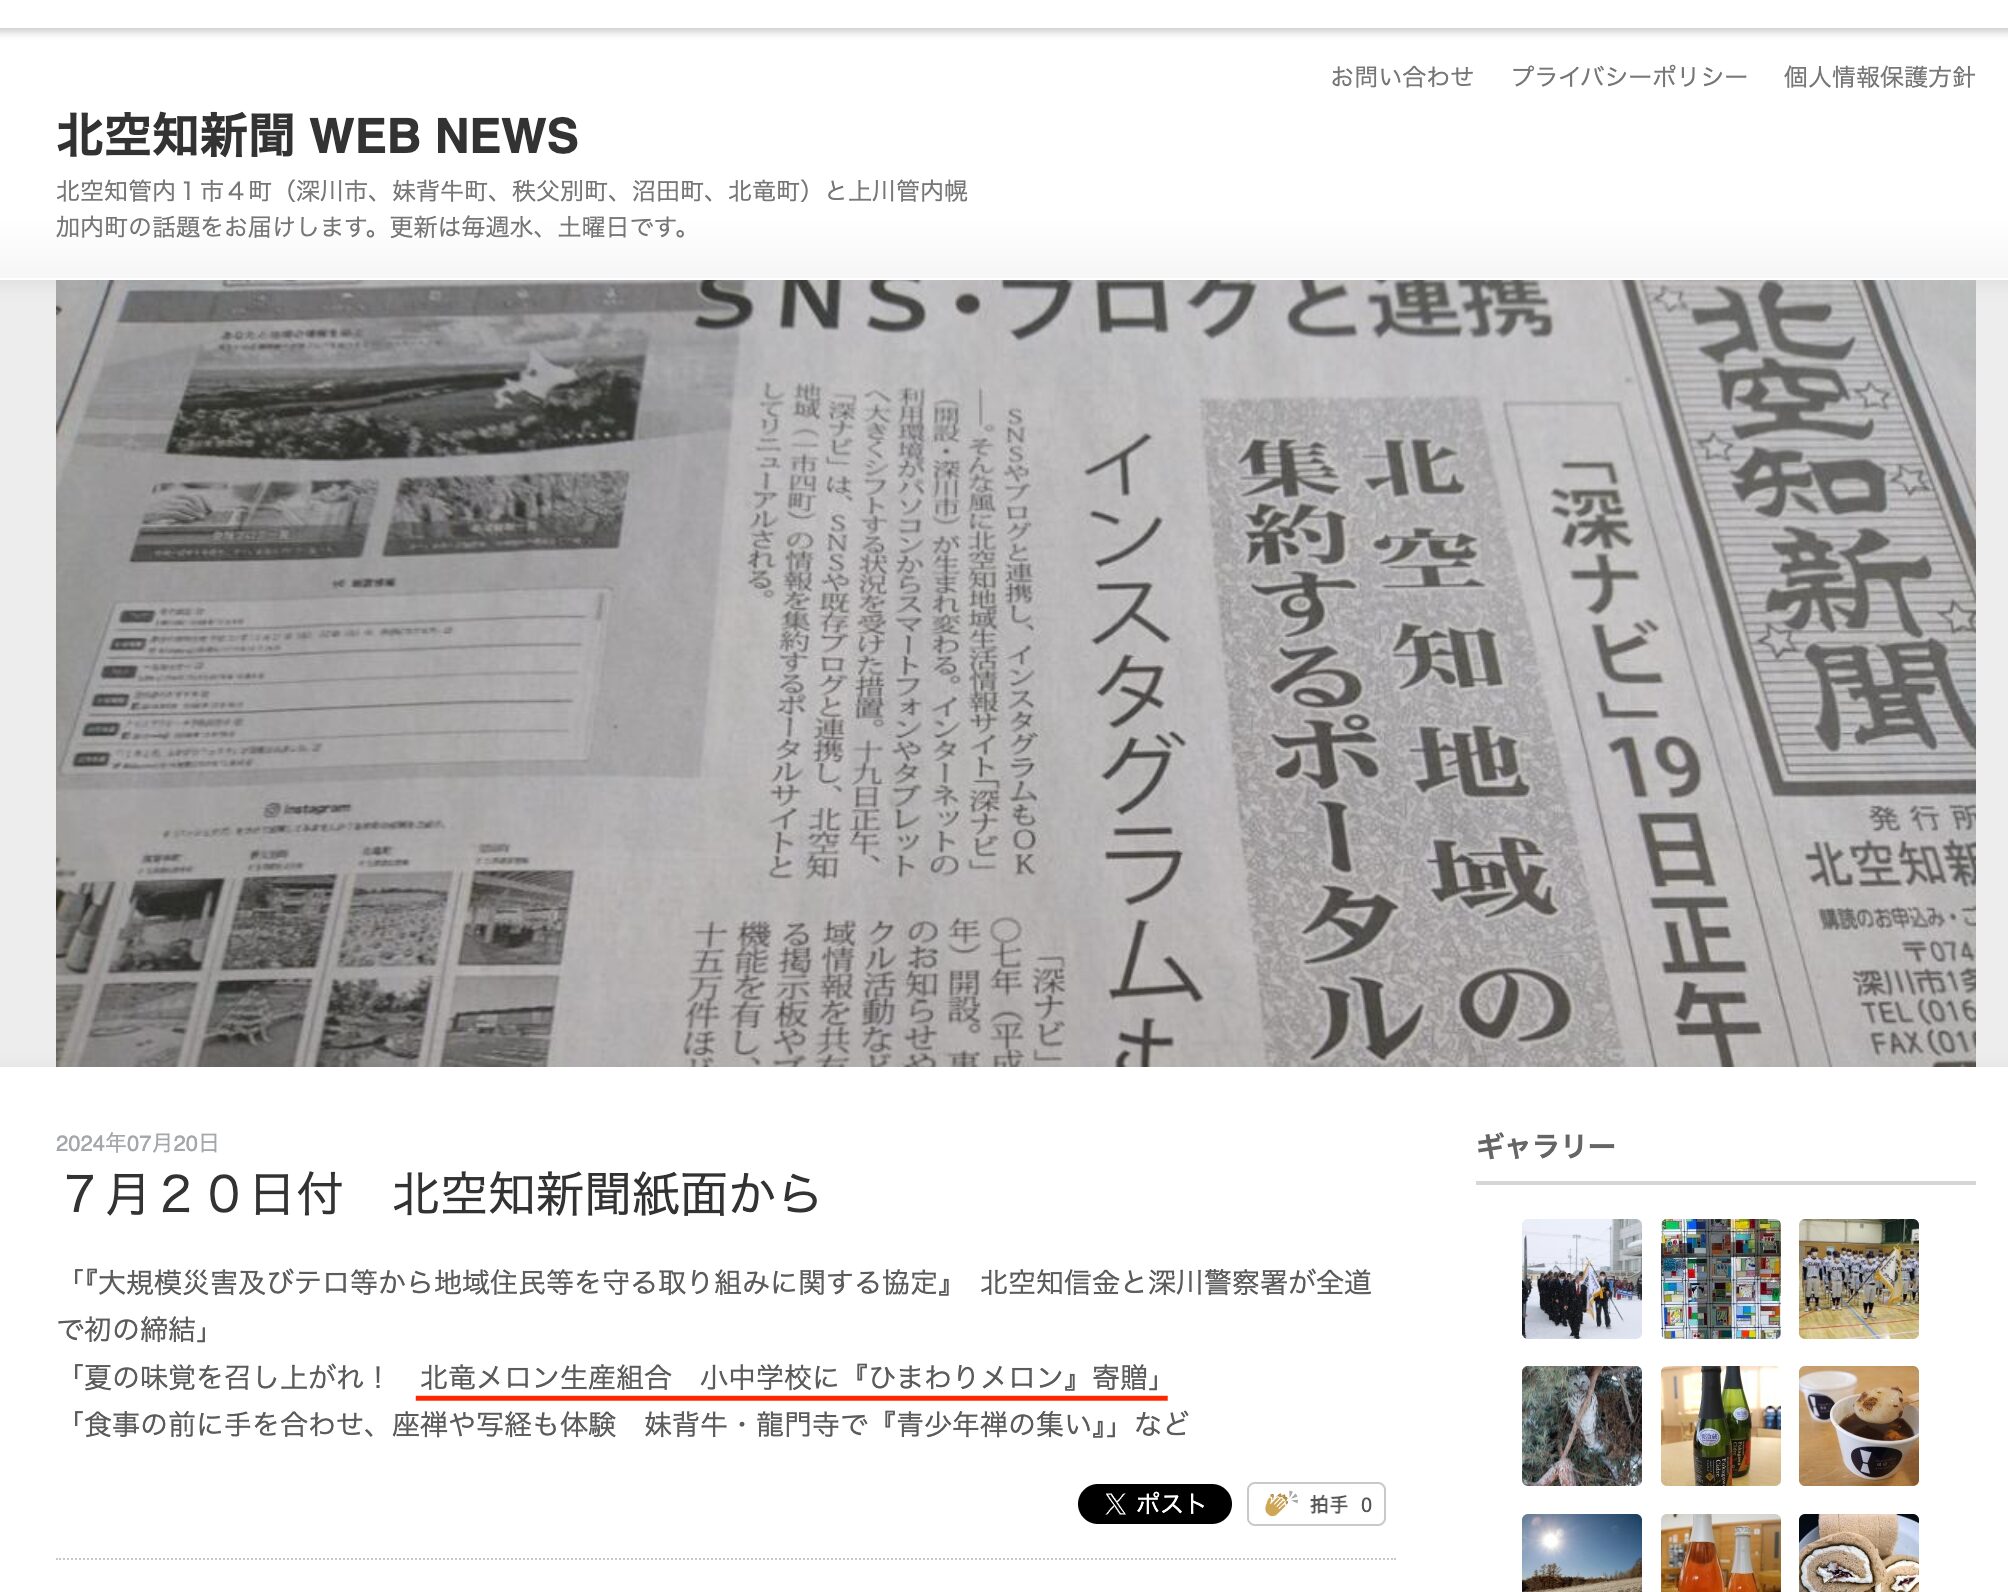Click the 2024年07月20日 post date
The height and width of the screenshot is (1592, 2008).
pos(137,1143)
